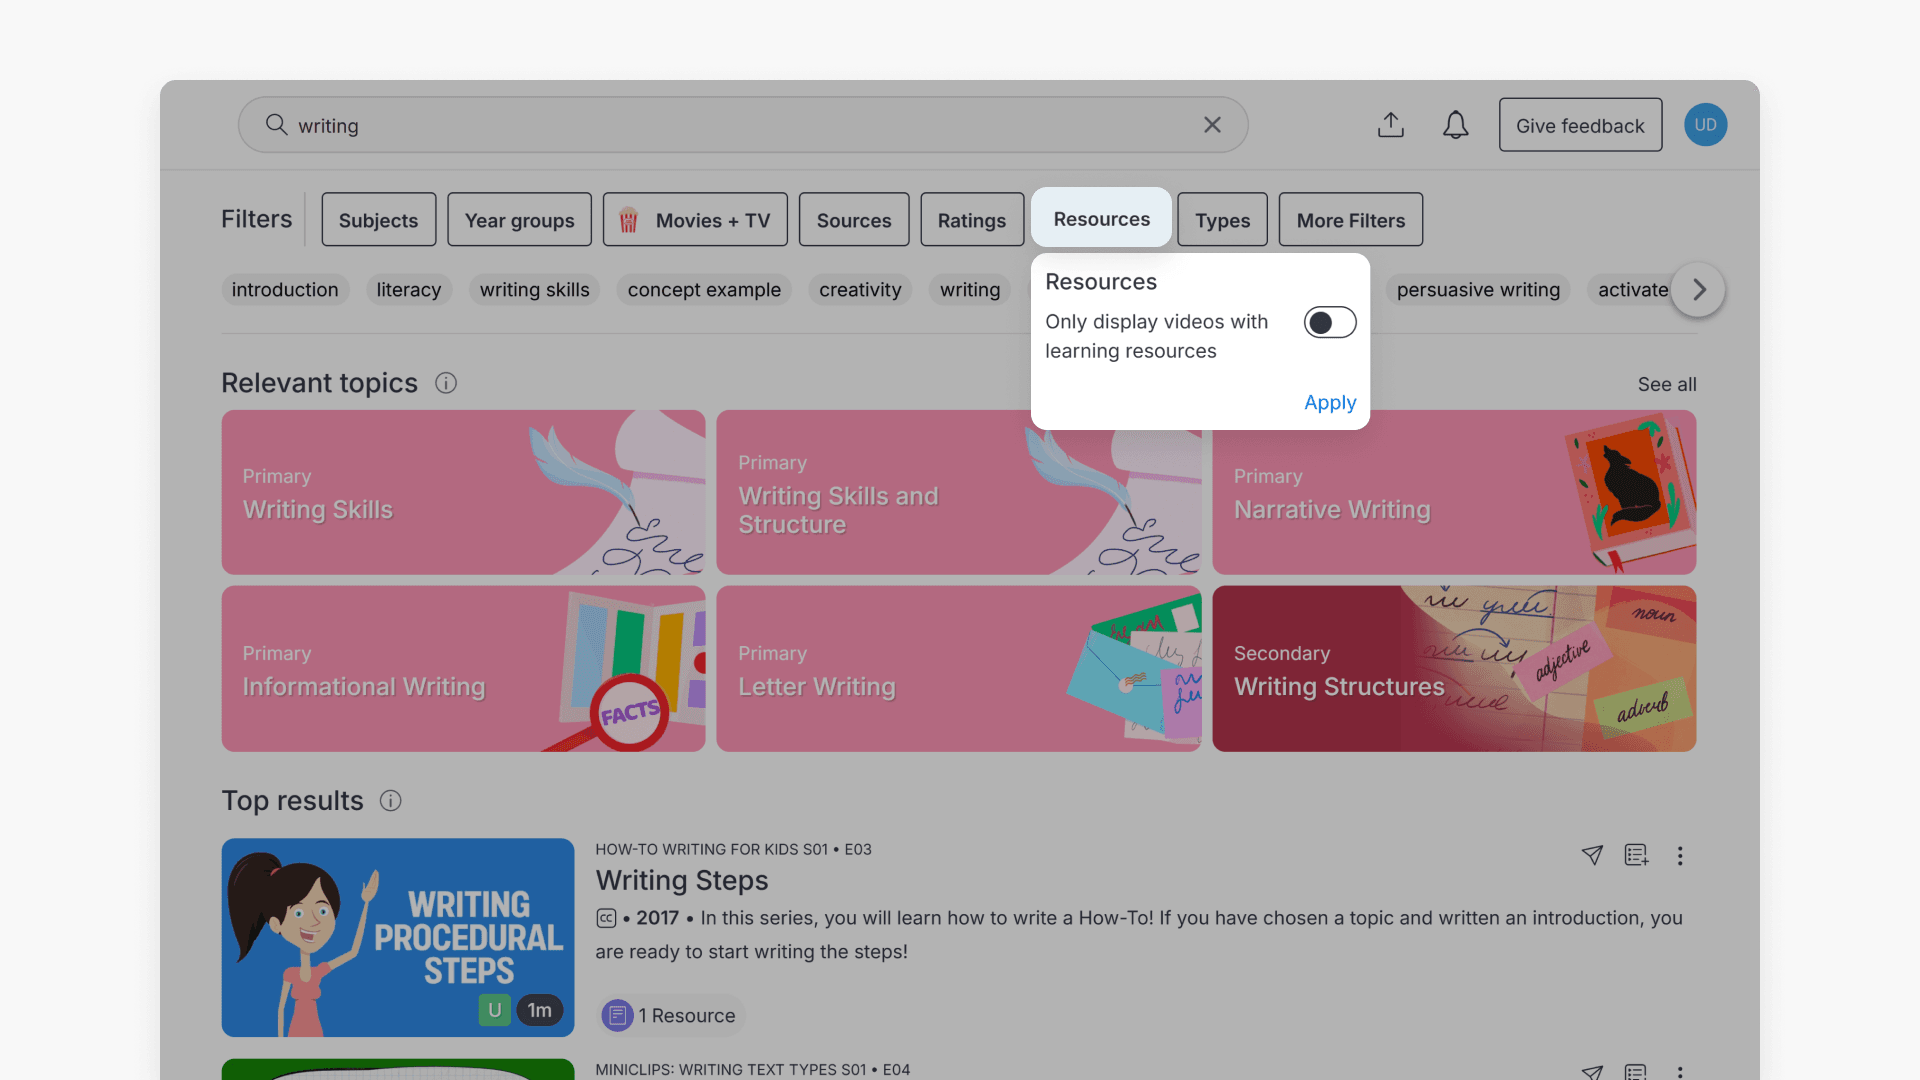Click the info icon beside Top results
The height and width of the screenshot is (1080, 1920).
pyautogui.click(x=391, y=801)
